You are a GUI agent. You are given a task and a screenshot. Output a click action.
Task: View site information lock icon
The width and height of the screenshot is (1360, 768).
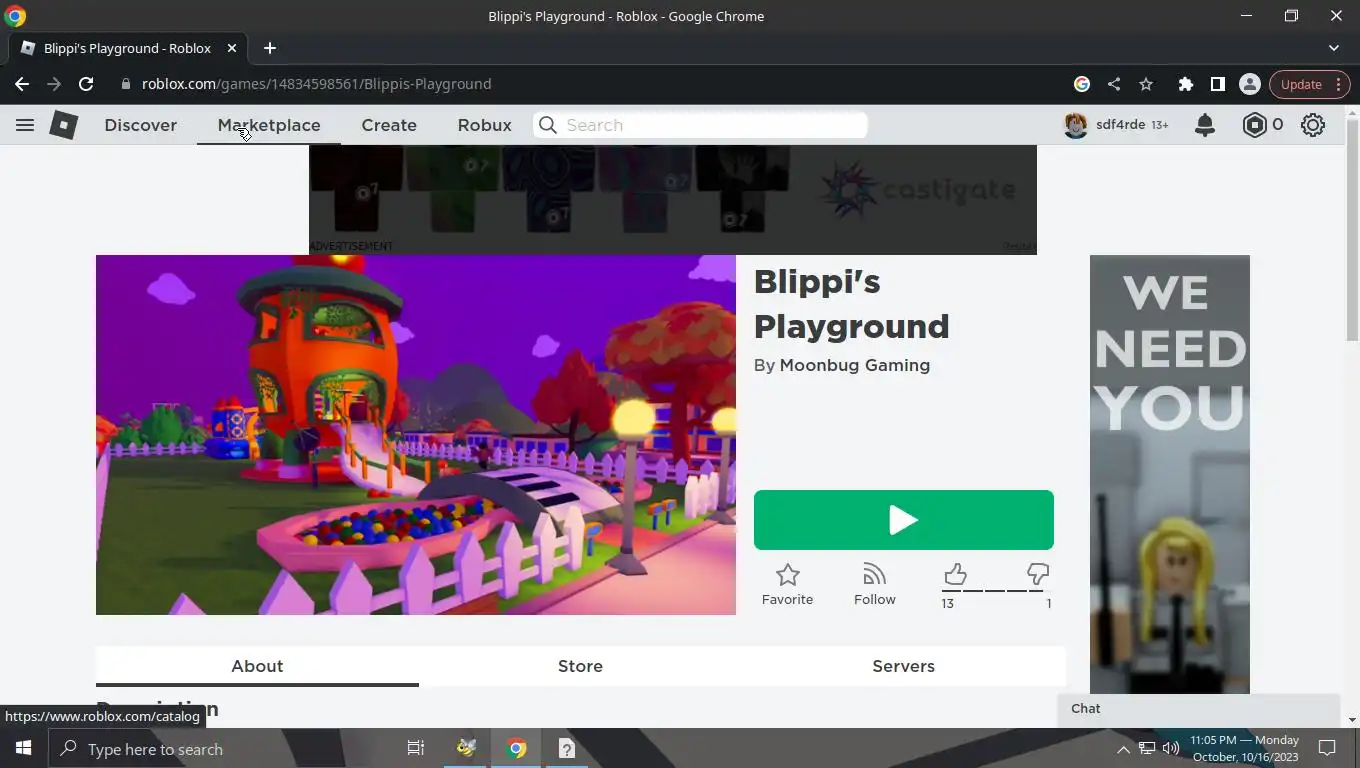pyautogui.click(x=126, y=84)
